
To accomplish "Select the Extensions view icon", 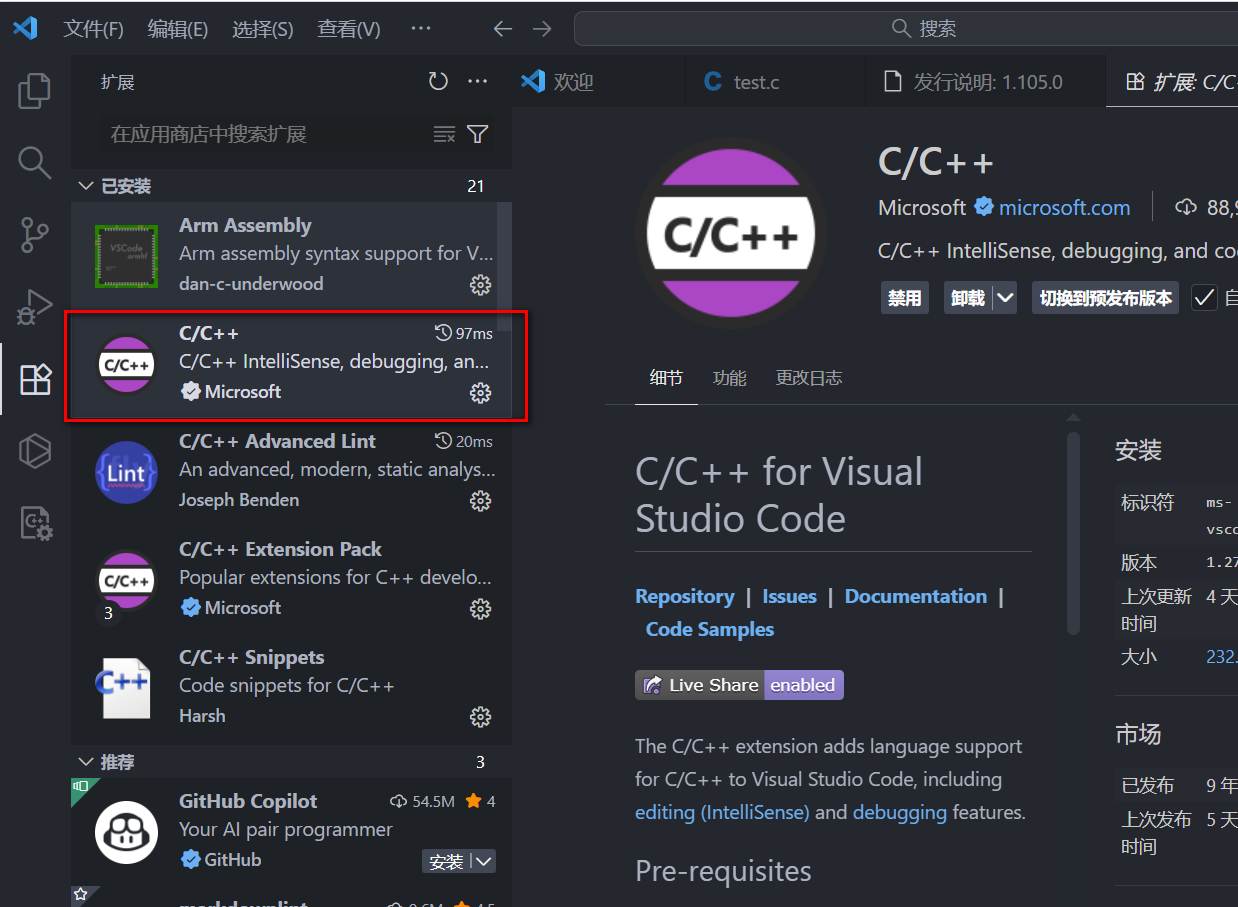I will coord(35,379).
